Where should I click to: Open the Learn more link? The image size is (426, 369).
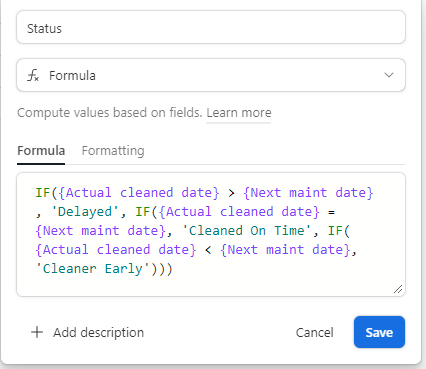pyautogui.click(x=239, y=113)
